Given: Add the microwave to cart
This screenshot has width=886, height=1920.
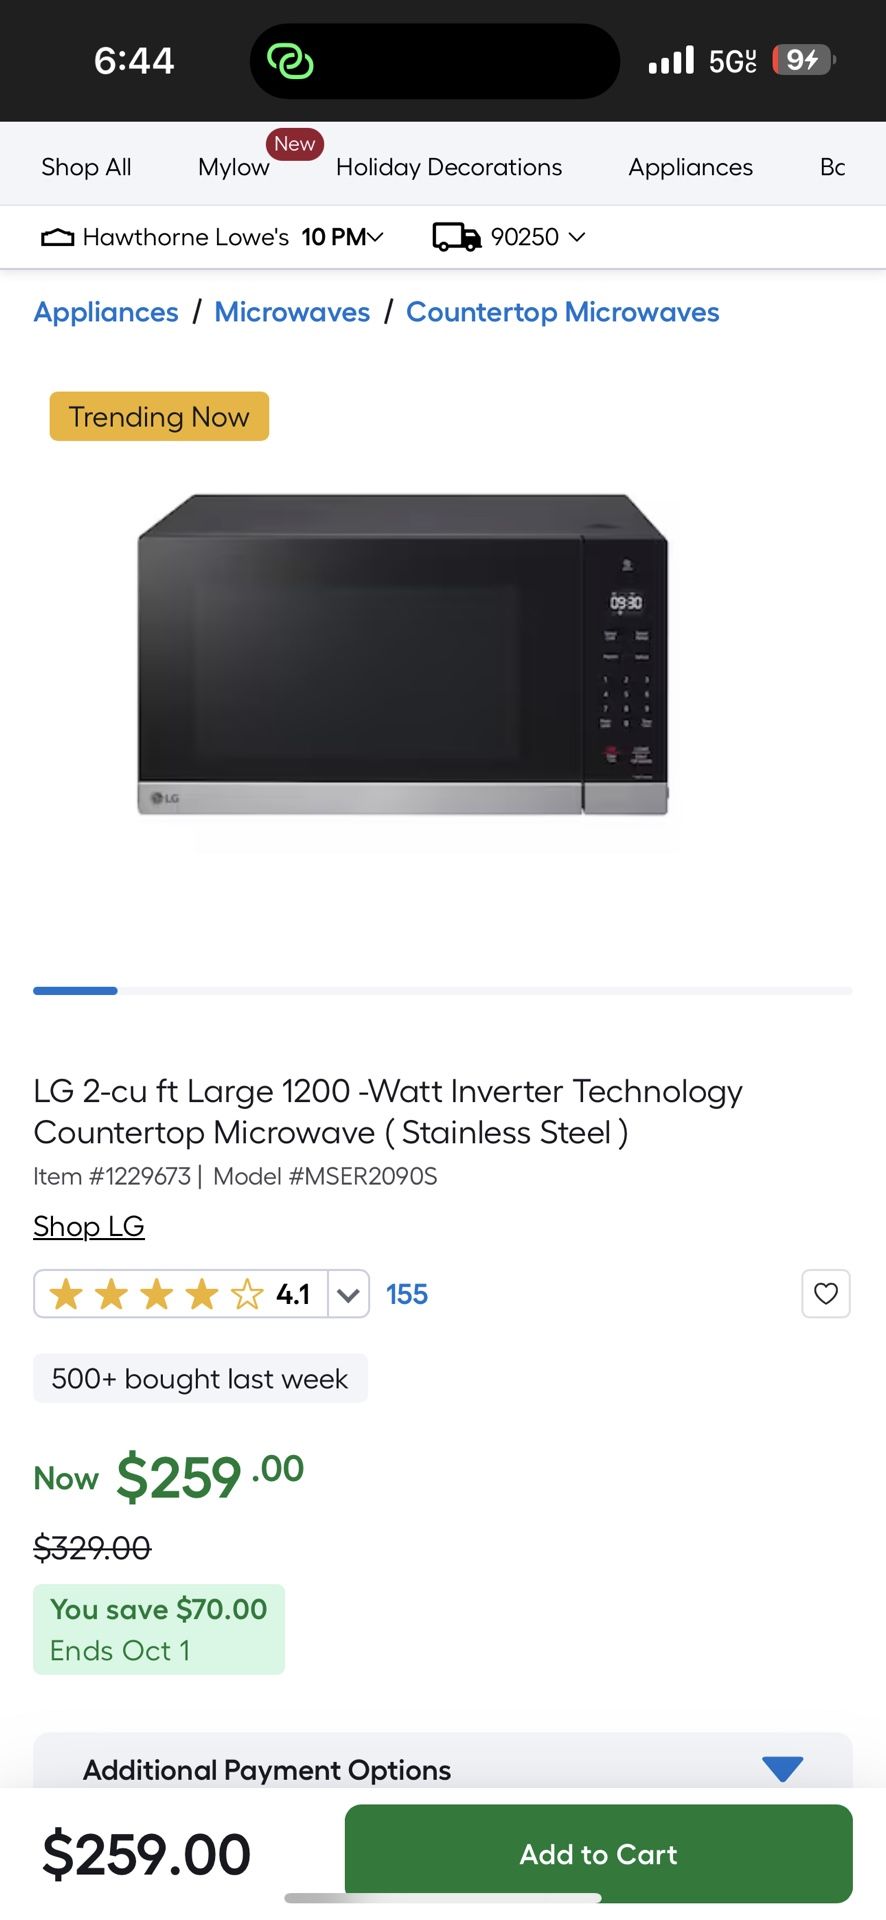Looking at the screenshot, I should (x=599, y=1854).
